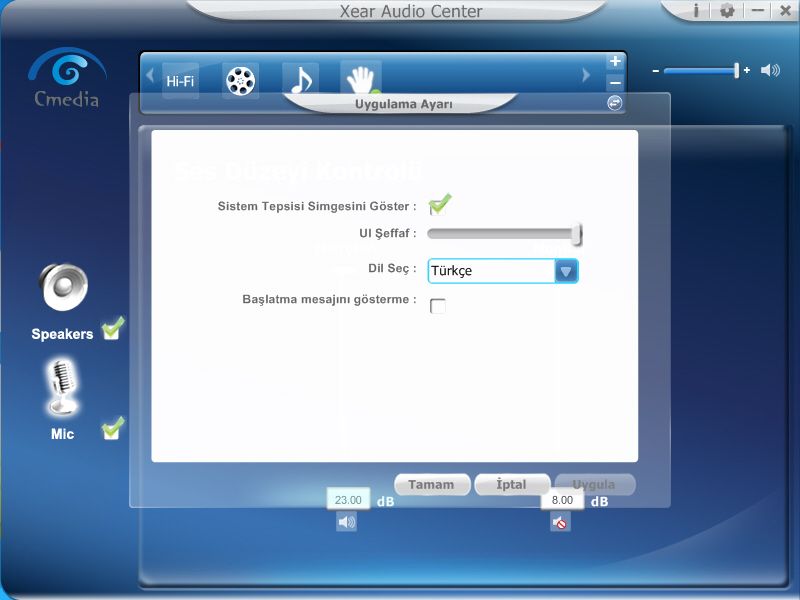Open the info button in title bar
The image size is (800, 600).
click(x=695, y=10)
